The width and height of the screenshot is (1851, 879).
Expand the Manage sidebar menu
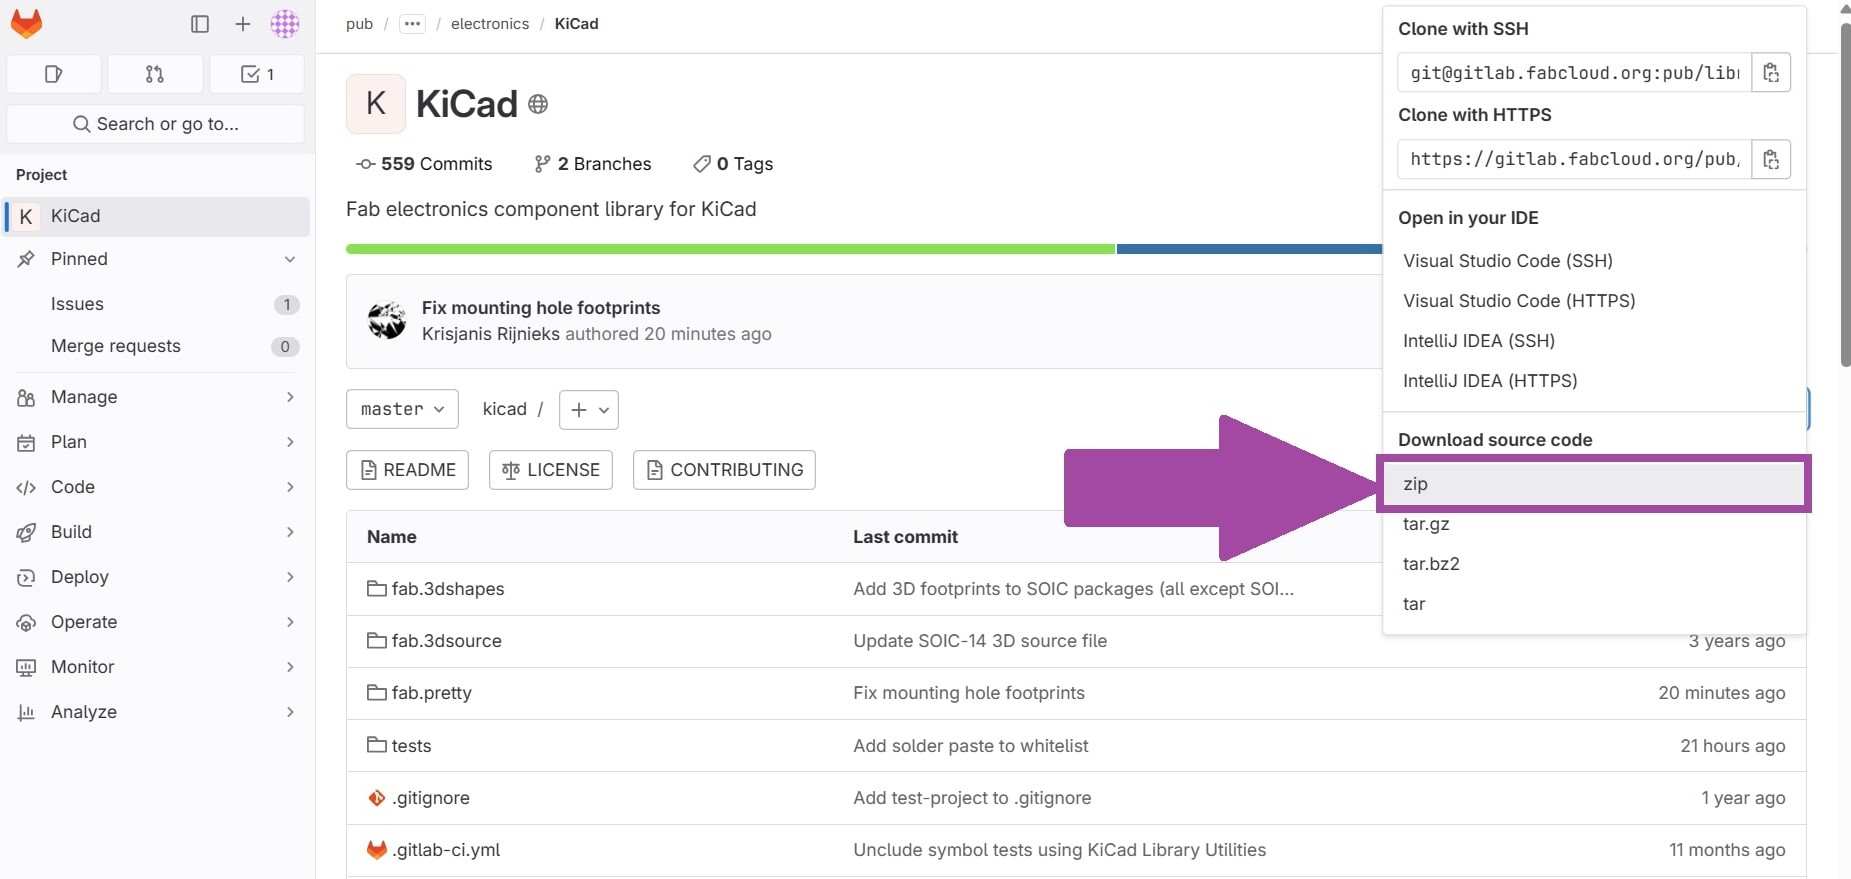(156, 397)
